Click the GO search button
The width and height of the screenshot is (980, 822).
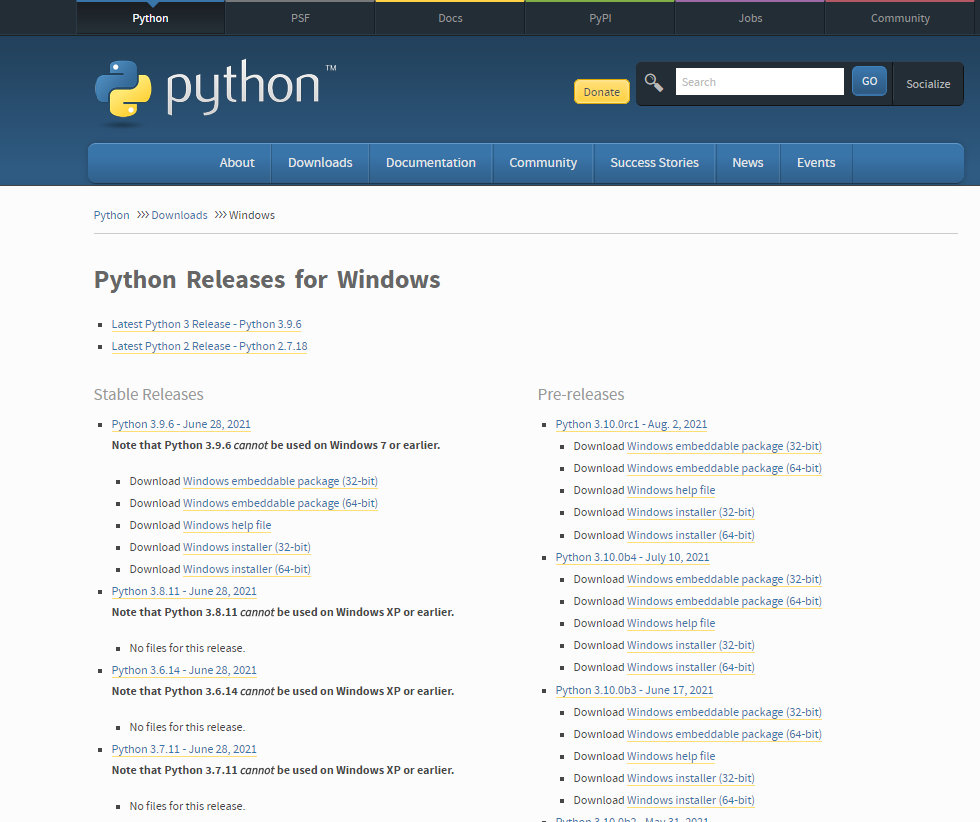pyautogui.click(x=869, y=81)
